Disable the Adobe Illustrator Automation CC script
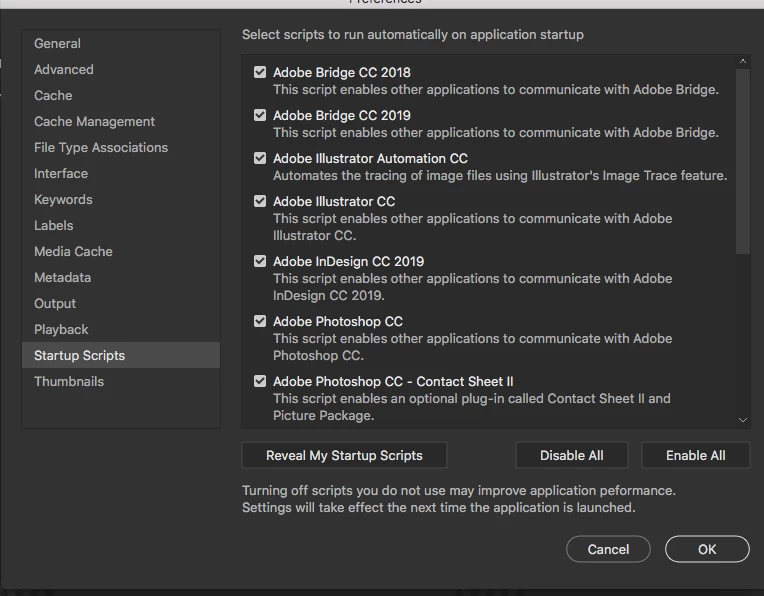Screen dimensions: 764x596 (260, 158)
